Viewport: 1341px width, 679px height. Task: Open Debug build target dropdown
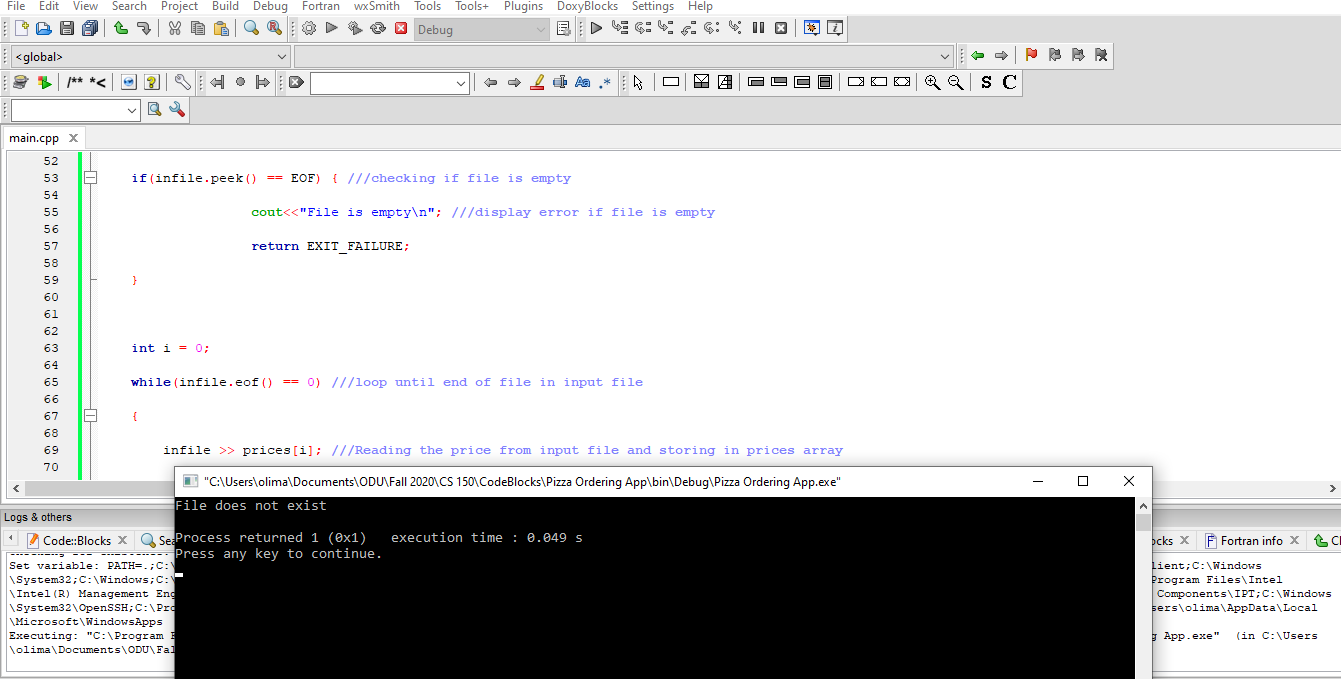482,29
